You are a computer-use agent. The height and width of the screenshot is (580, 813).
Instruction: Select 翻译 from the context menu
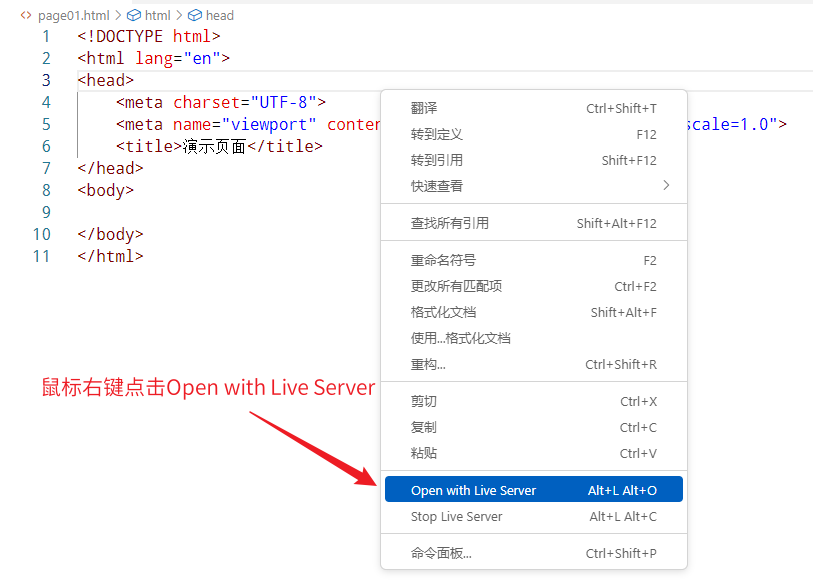(424, 108)
